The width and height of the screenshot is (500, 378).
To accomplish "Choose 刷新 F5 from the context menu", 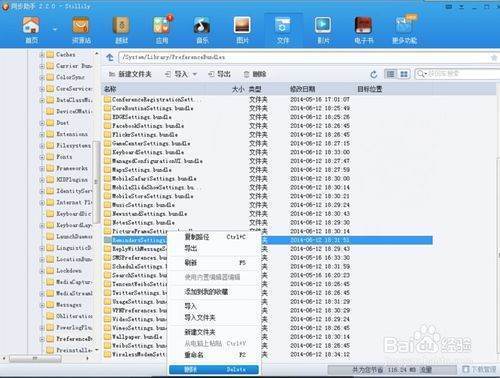I will click(214, 263).
